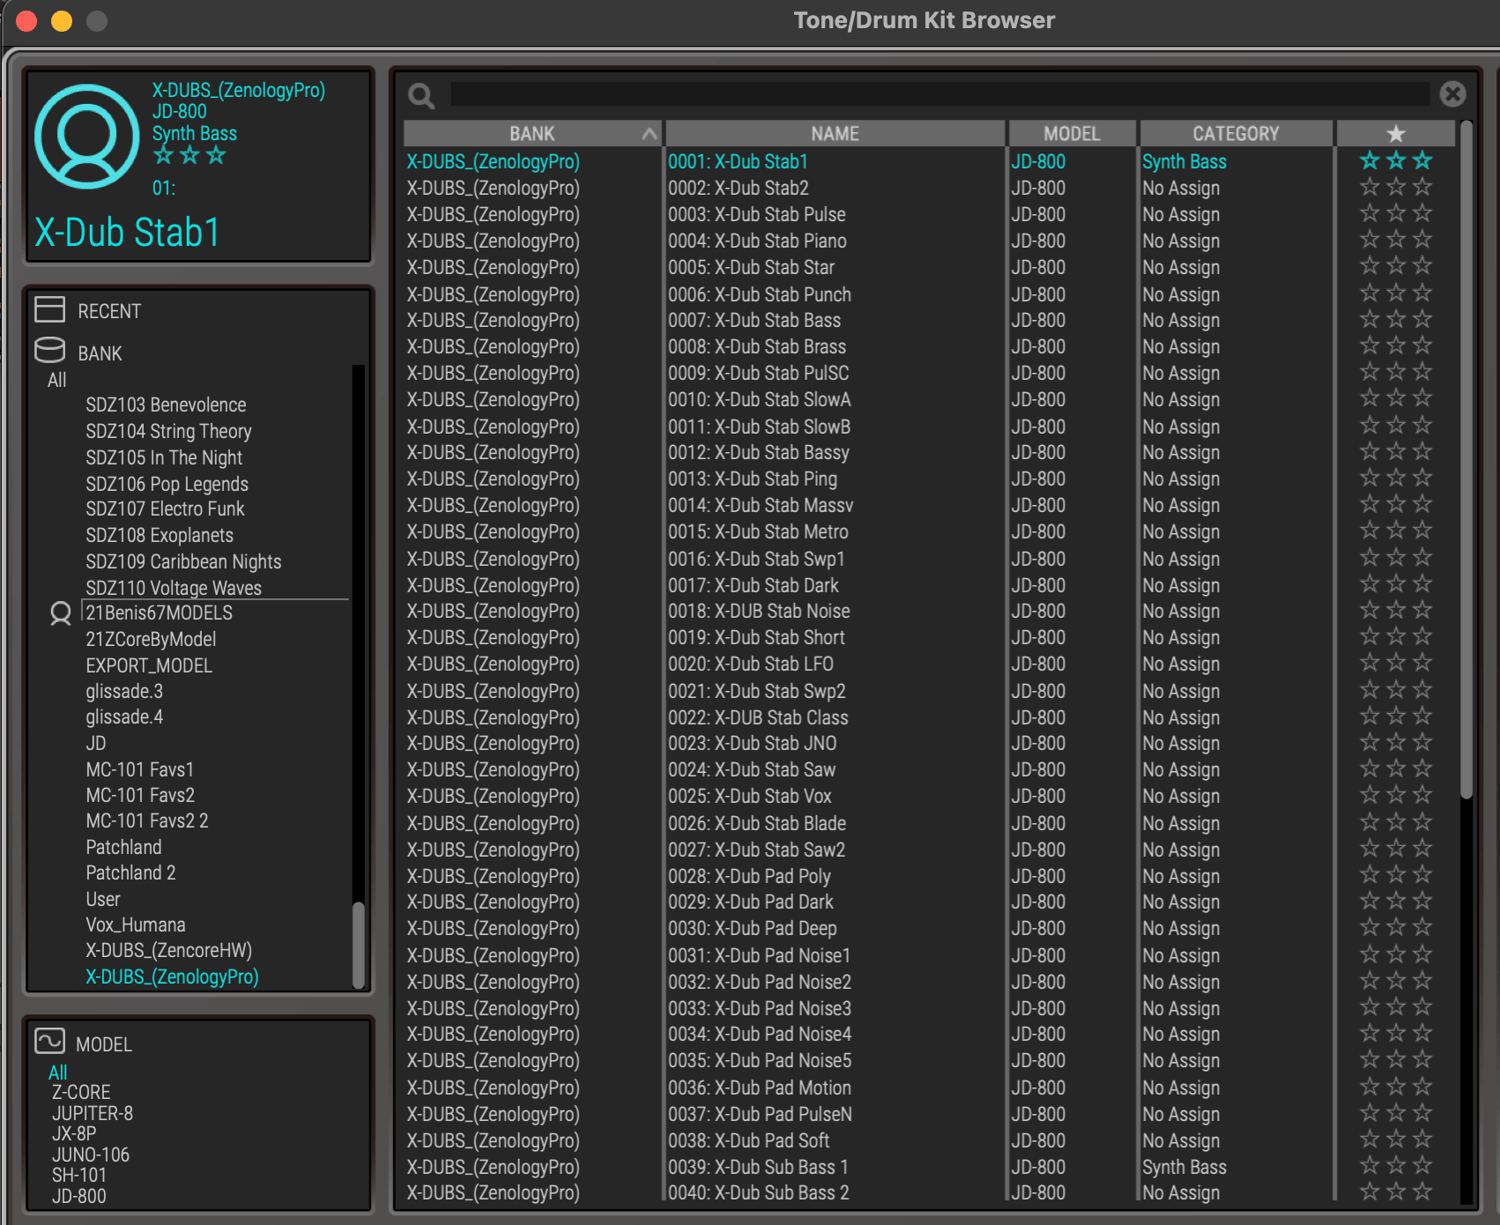The width and height of the screenshot is (1500, 1225).
Task: Click the X-Dub Stab1 preview title
Action: point(127,232)
